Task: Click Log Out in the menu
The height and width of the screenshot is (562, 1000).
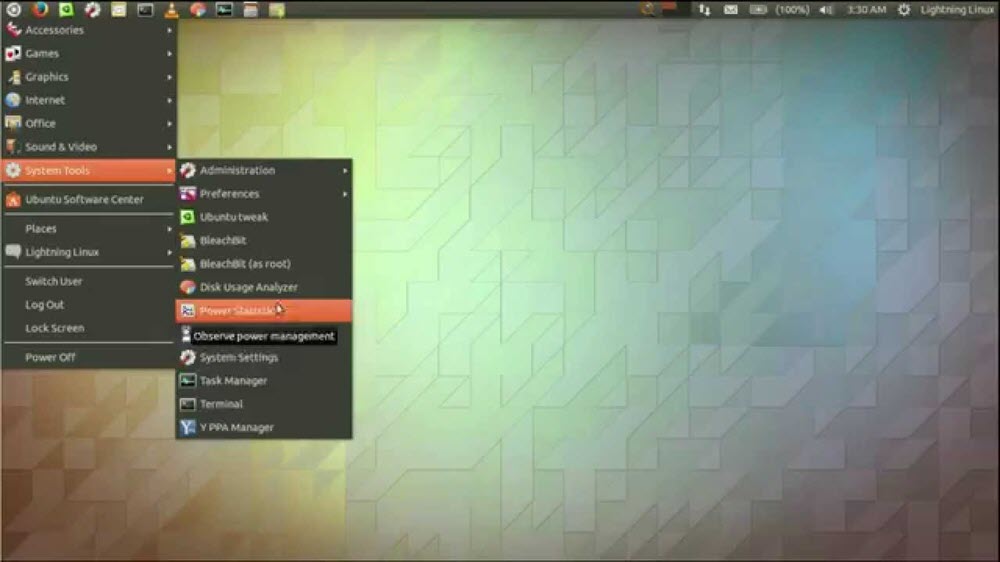Action: coord(45,305)
